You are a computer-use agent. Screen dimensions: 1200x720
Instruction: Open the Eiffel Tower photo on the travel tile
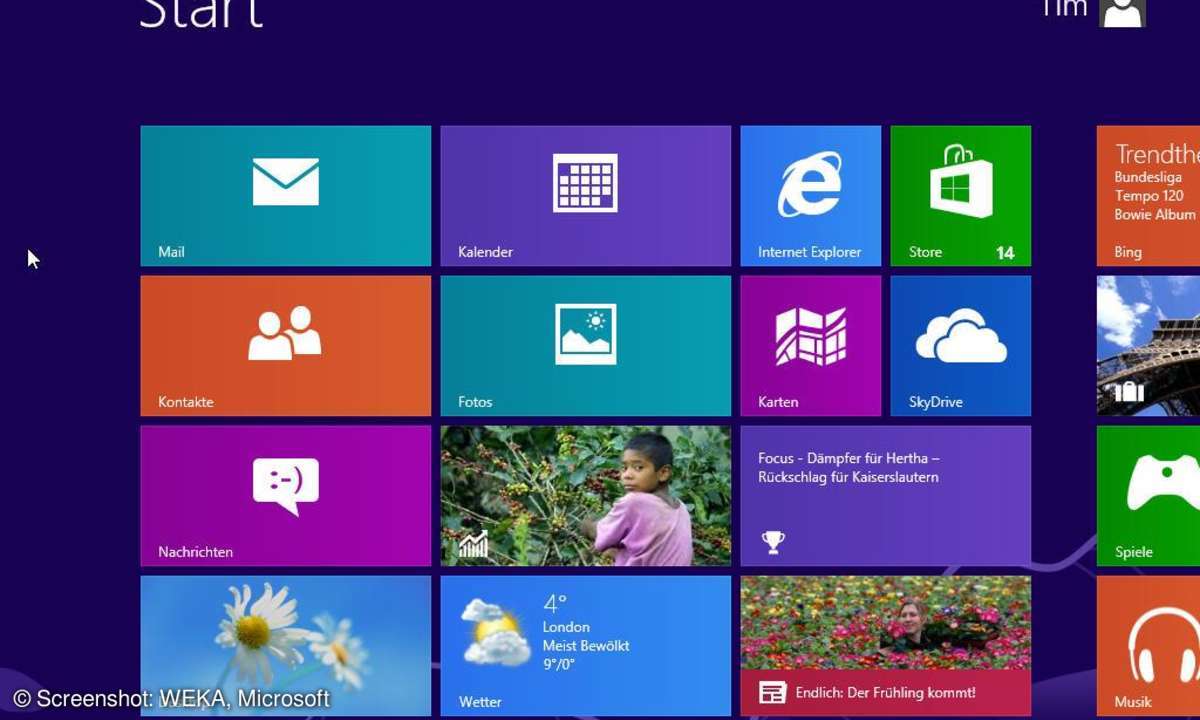click(1148, 346)
